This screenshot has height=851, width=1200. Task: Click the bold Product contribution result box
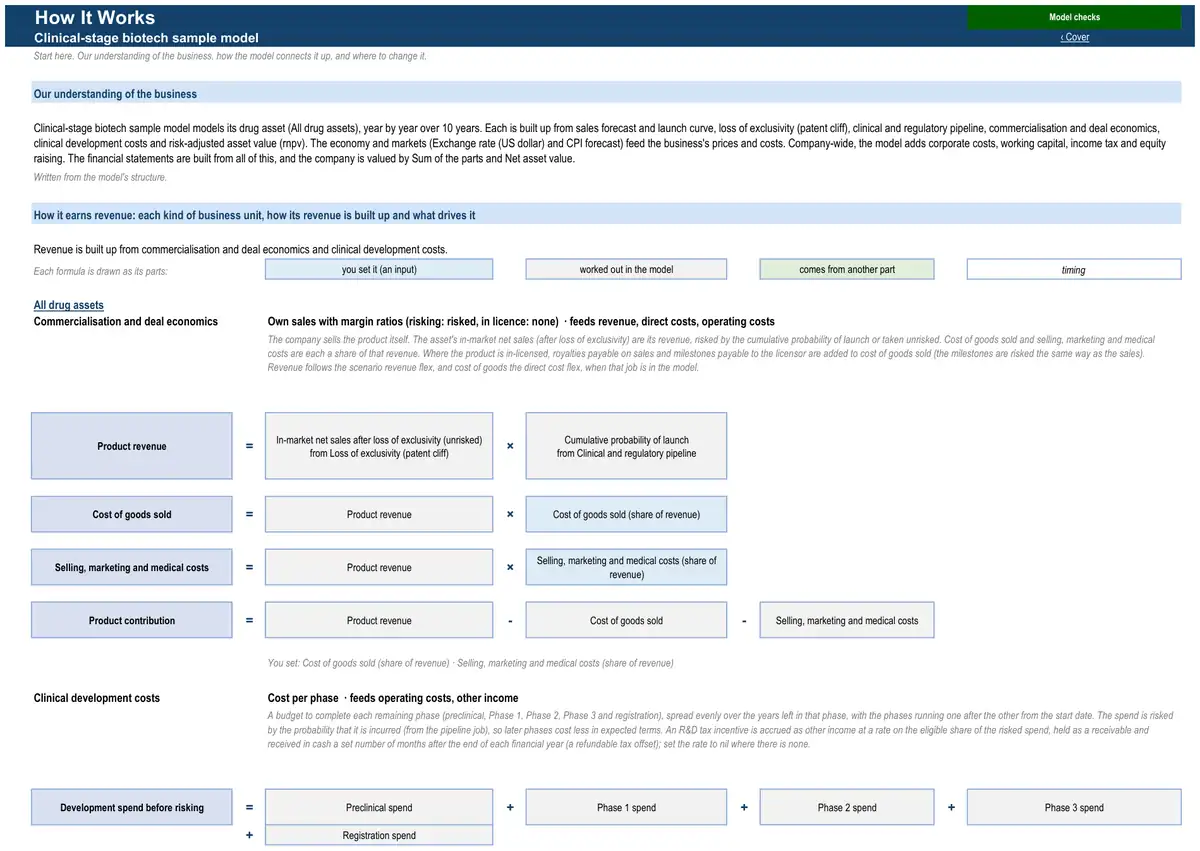coord(132,620)
